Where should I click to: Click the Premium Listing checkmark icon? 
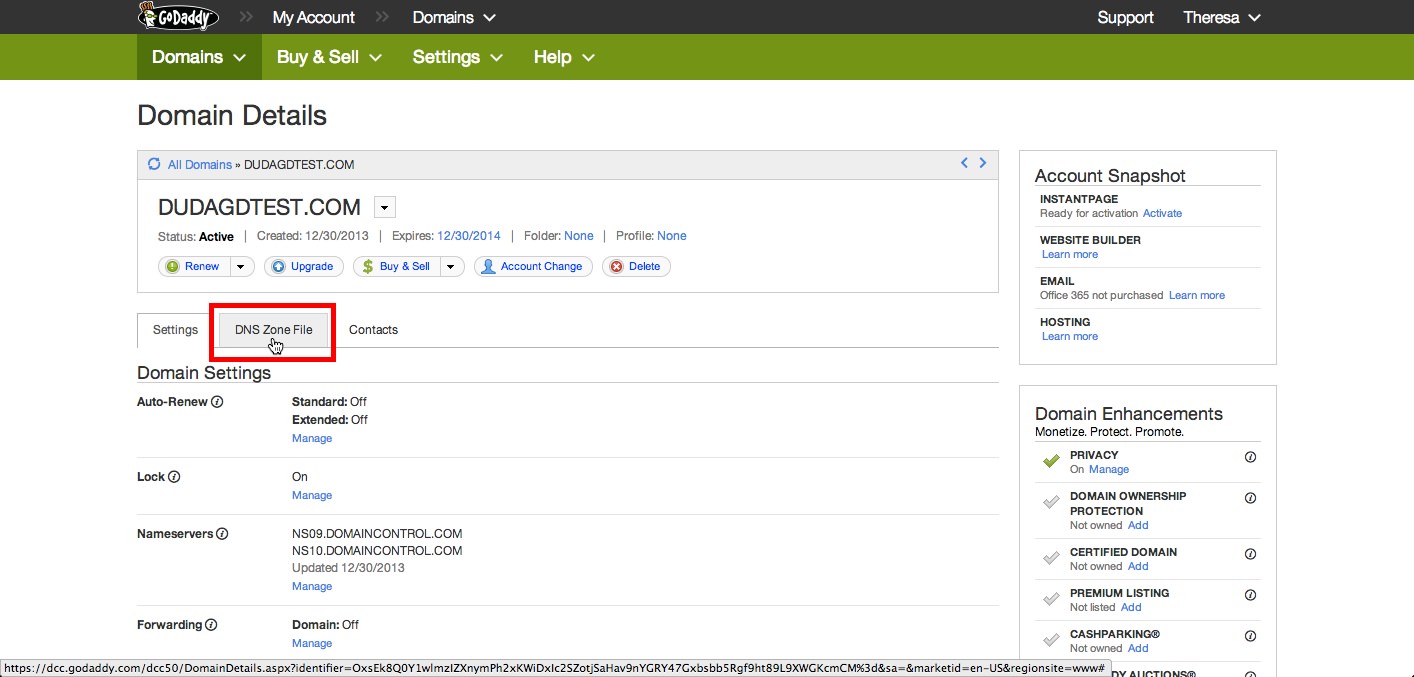click(x=1051, y=599)
